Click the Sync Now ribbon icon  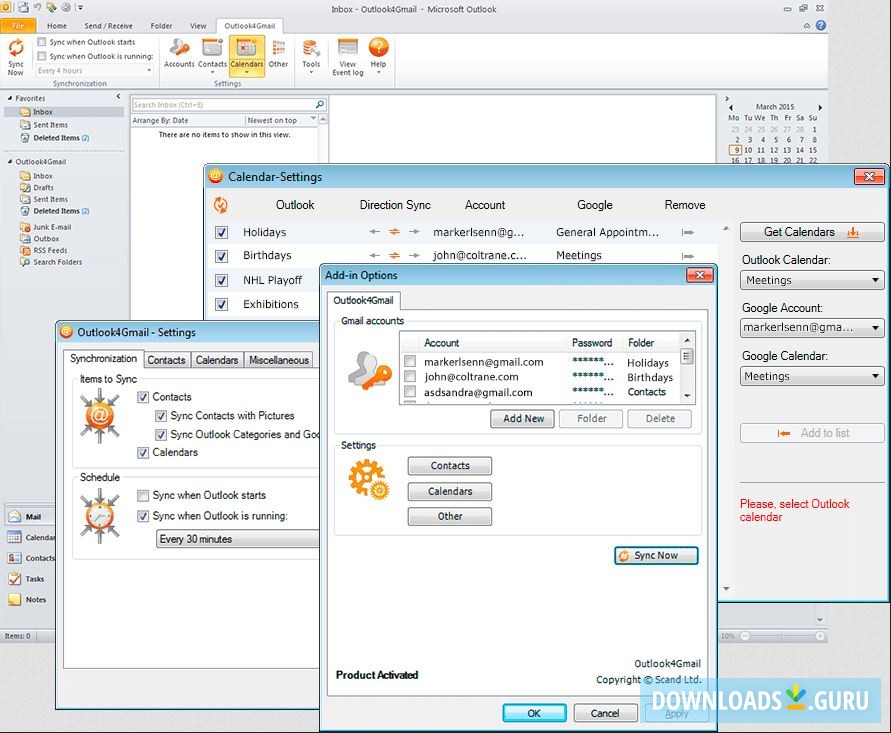16,56
